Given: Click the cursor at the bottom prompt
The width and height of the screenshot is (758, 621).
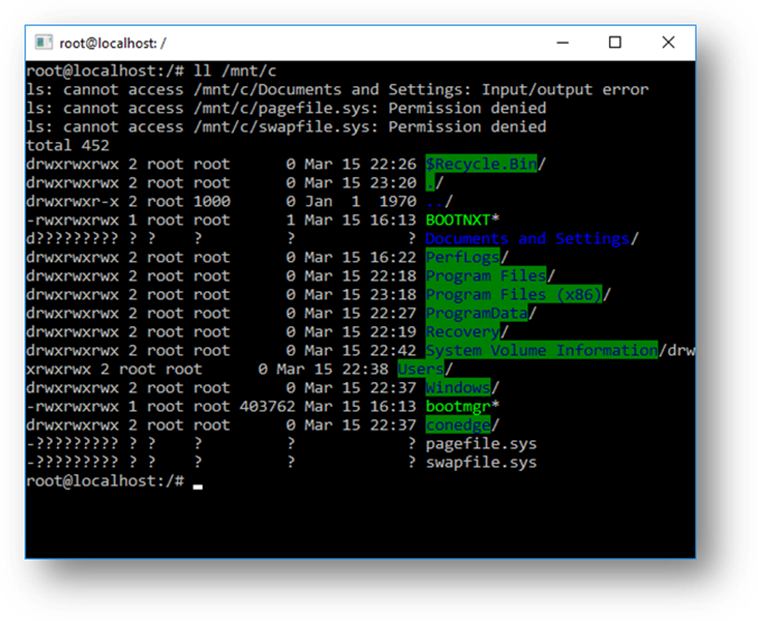Looking at the screenshot, I should click(x=198, y=484).
